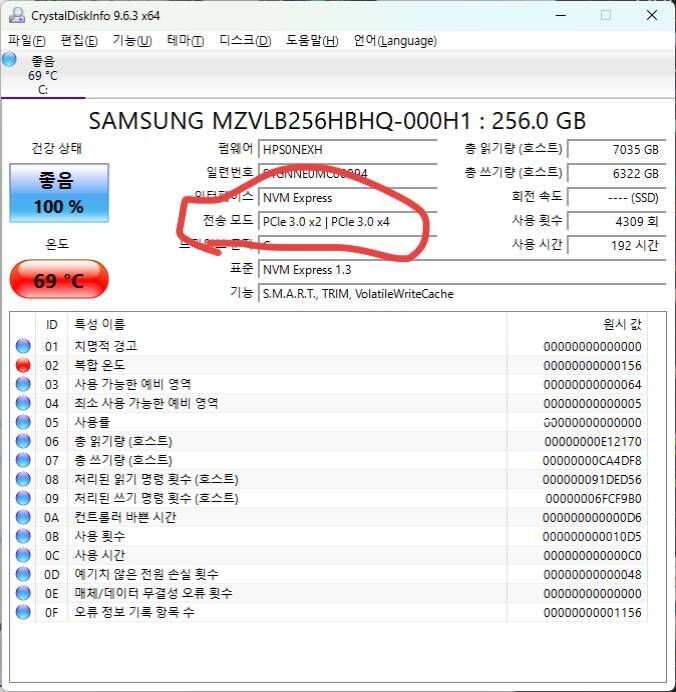Click raw value 00000006FCF9B0

point(593,498)
